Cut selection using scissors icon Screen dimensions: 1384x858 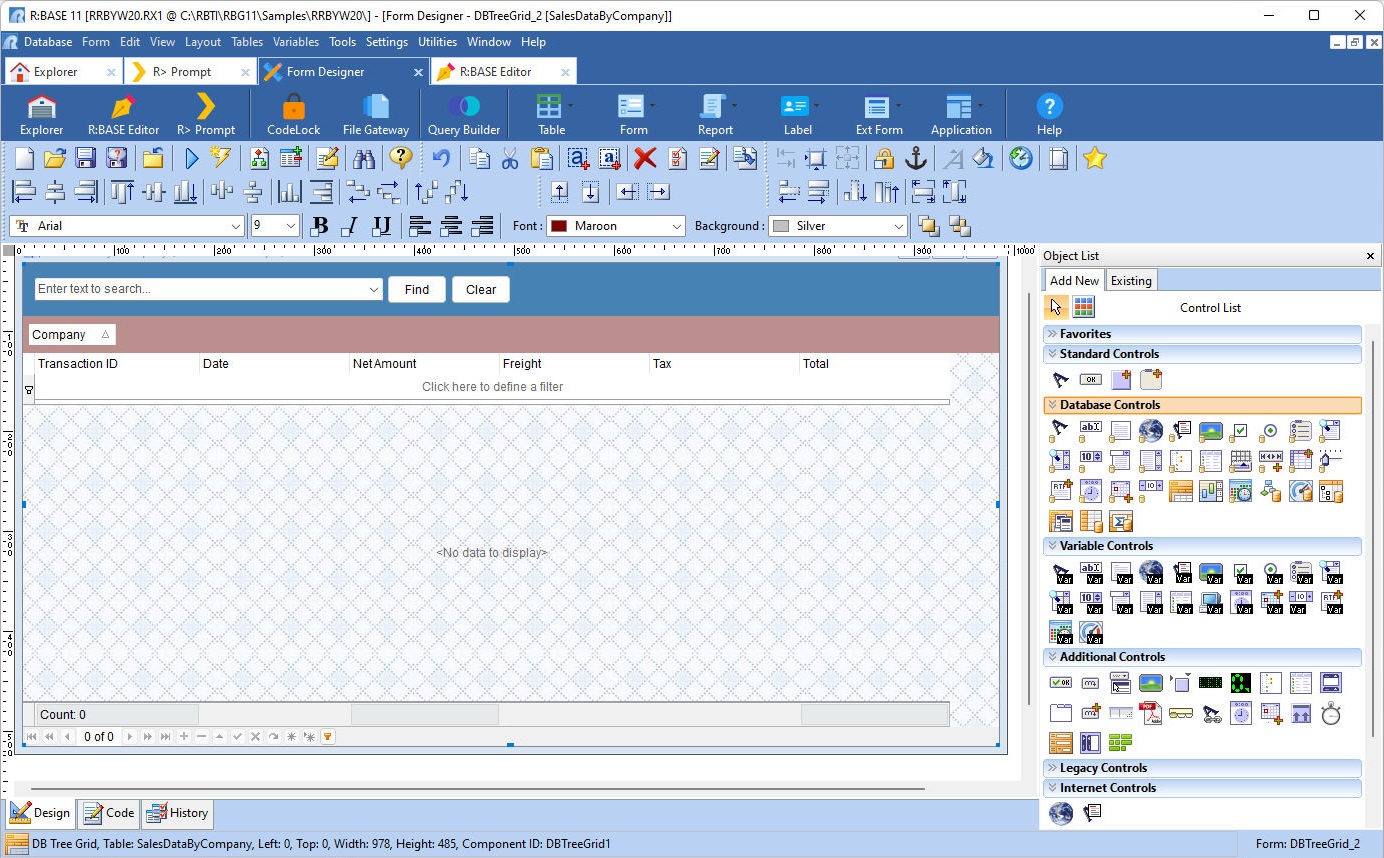tap(510, 158)
